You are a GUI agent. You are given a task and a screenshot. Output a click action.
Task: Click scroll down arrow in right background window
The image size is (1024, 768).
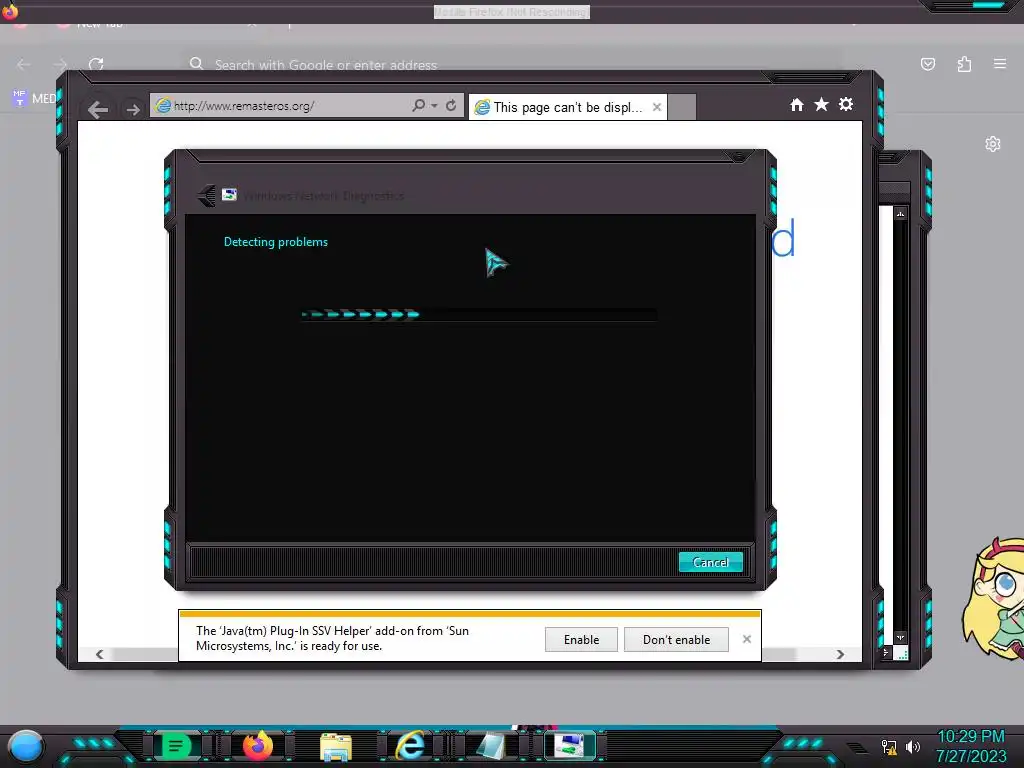[901, 637]
